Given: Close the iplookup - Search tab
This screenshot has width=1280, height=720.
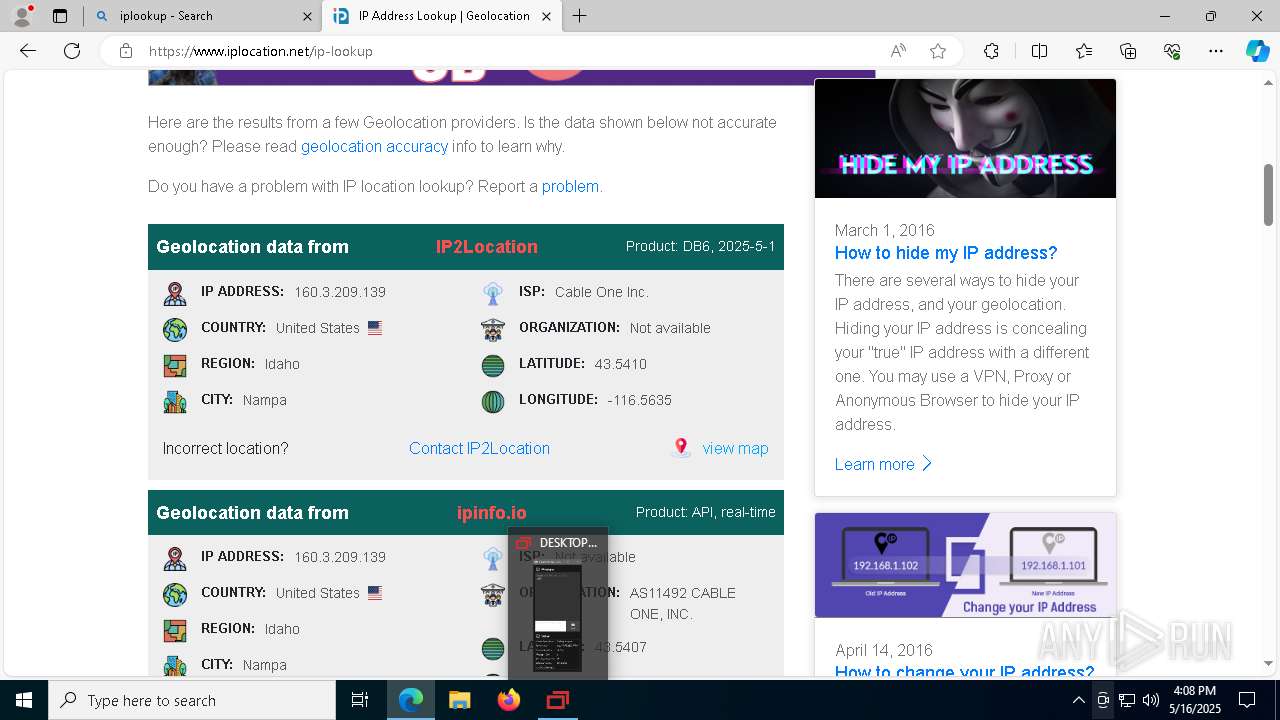Looking at the screenshot, I should tap(307, 16).
